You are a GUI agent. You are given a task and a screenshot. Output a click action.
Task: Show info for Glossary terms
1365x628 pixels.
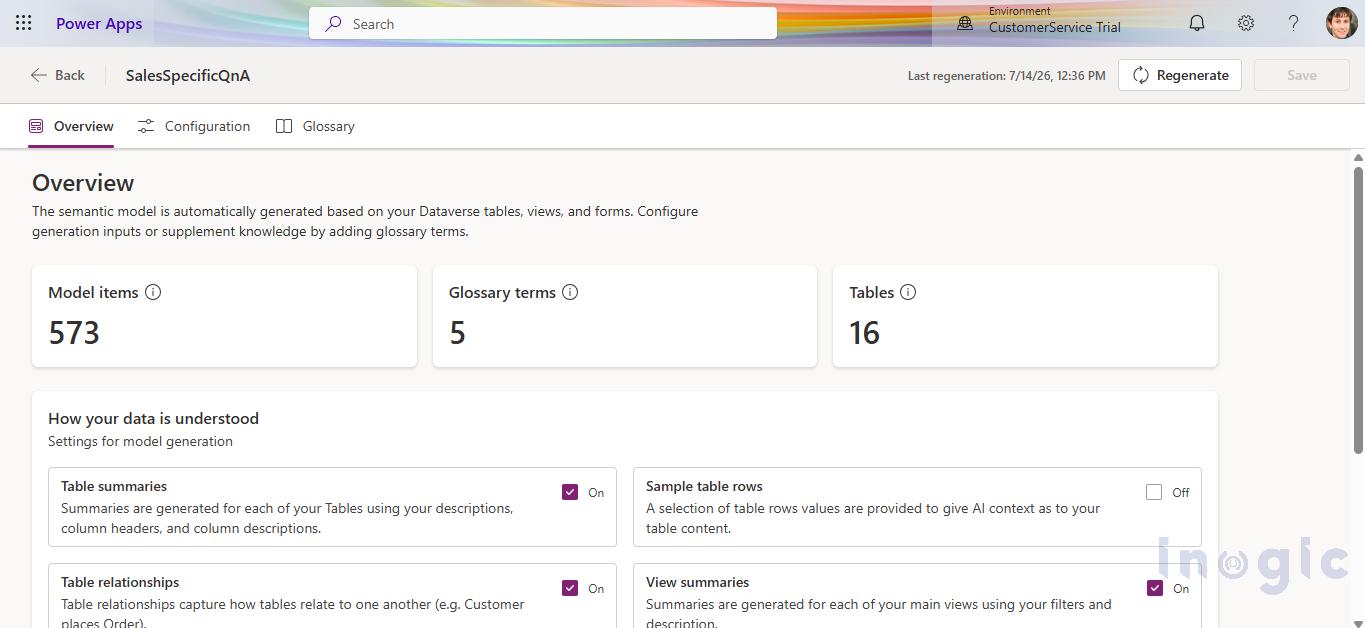570,292
